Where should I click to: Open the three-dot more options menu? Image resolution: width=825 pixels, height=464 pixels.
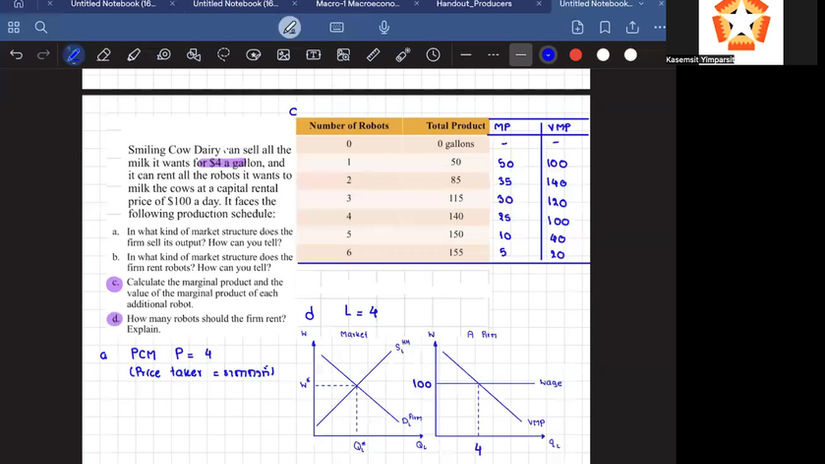pyautogui.click(x=659, y=27)
